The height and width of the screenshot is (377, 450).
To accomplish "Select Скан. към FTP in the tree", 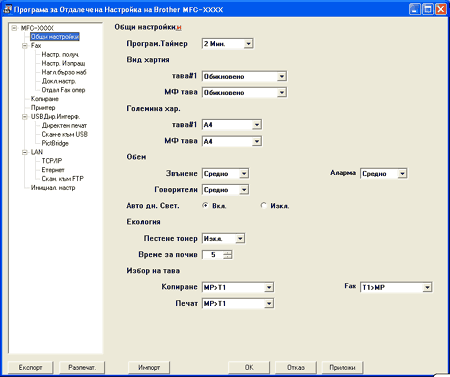I will [x=63, y=179].
